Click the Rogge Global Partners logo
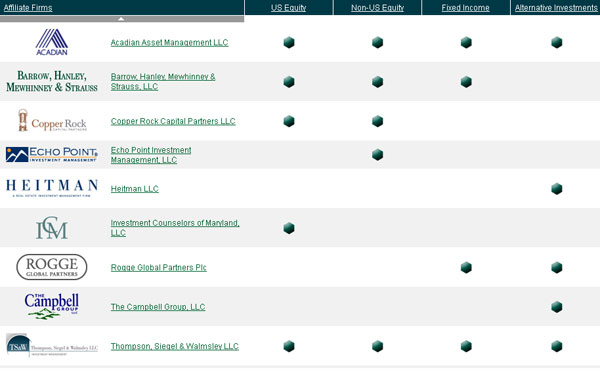Image resolution: width=600 pixels, height=374 pixels. [x=52, y=267]
